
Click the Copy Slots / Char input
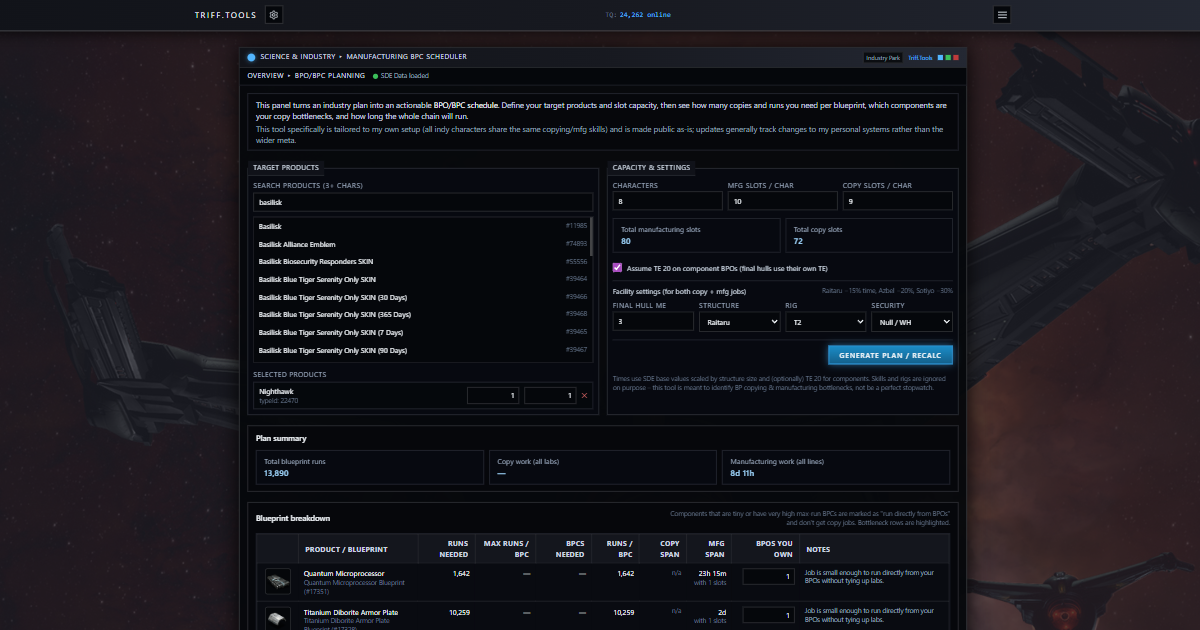(x=897, y=202)
